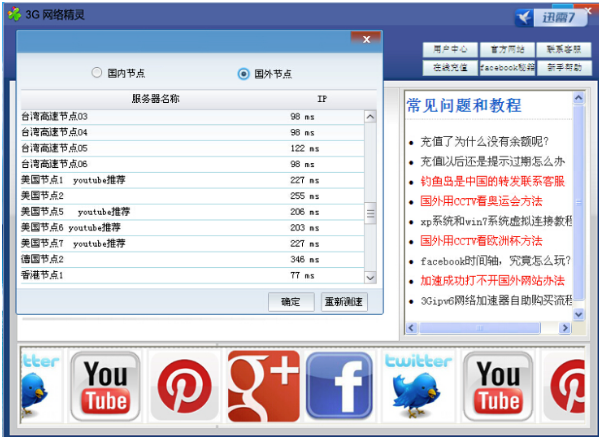Close the node selection dialog
Viewport: 599px width, 437px height.
point(366,39)
